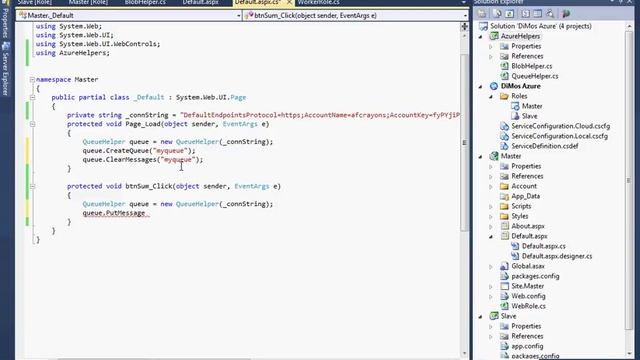Open the Server Explorer side tab

[5, 69]
